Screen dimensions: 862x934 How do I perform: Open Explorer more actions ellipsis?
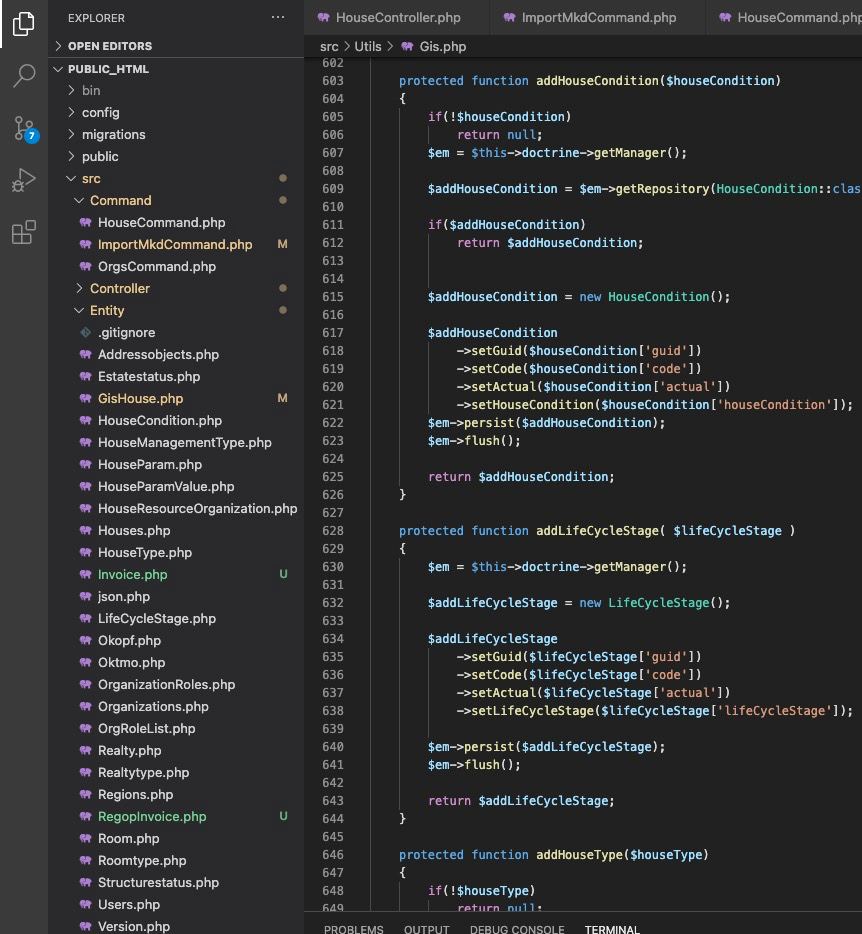278,18
